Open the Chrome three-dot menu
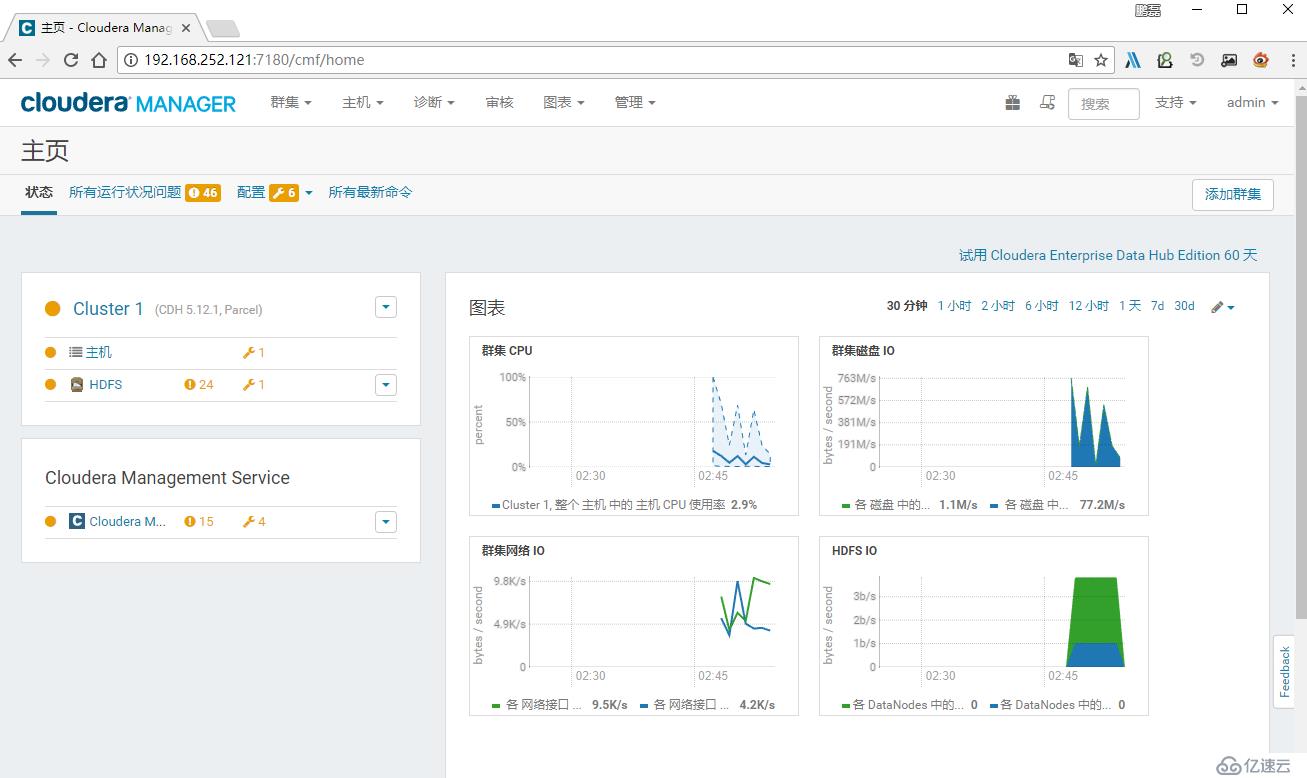1307x778 pixels. [x=1291, y=60]
